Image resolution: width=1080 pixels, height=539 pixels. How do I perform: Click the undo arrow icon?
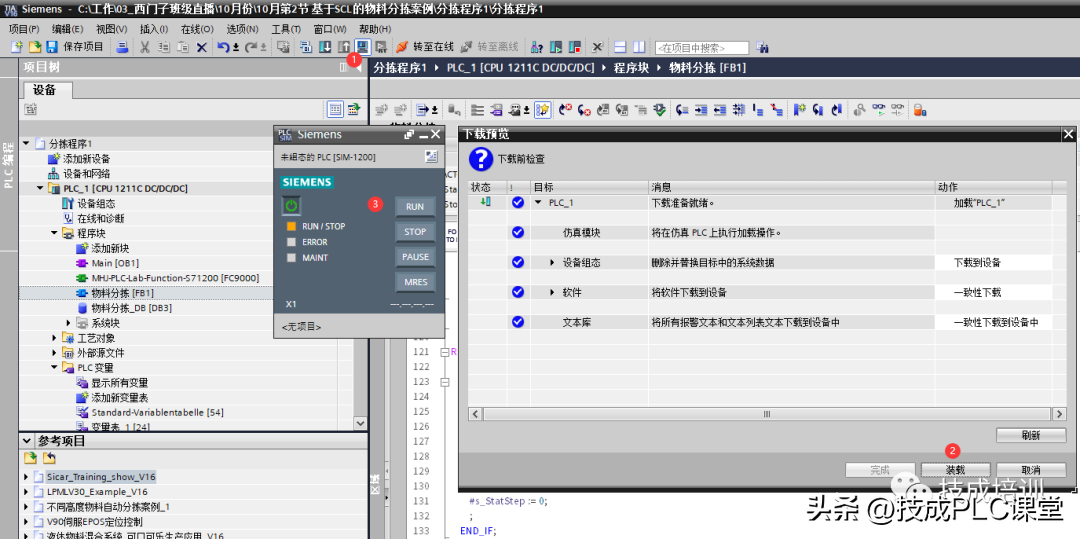coord(223,47)
